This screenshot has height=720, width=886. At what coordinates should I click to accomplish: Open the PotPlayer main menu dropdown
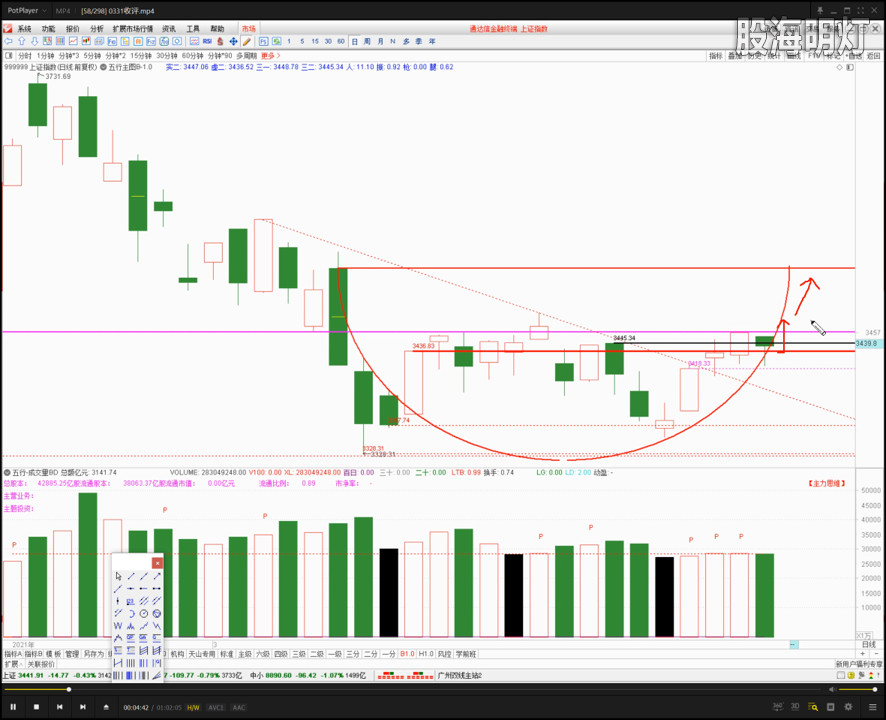click(x=27, y=11)
